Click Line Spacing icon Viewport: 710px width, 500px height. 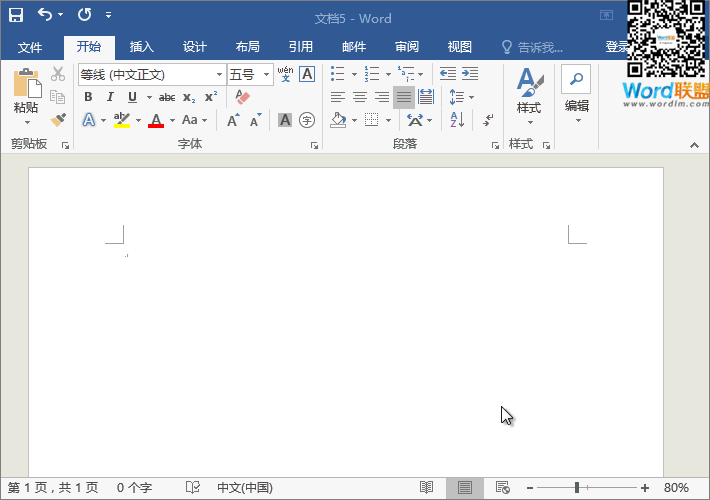456,97
